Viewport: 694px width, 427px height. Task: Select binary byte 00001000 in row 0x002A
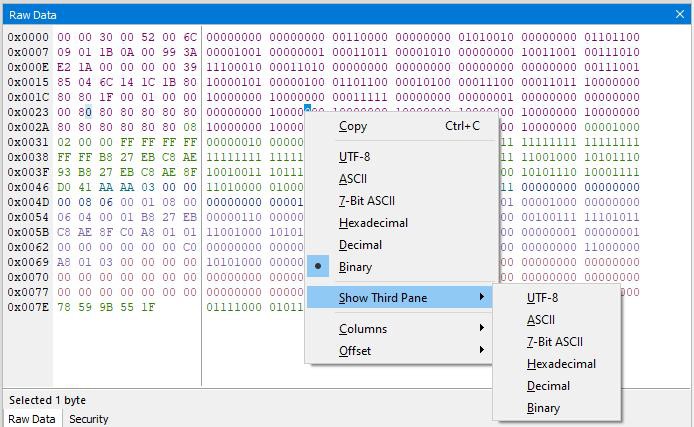coord(612,127)
